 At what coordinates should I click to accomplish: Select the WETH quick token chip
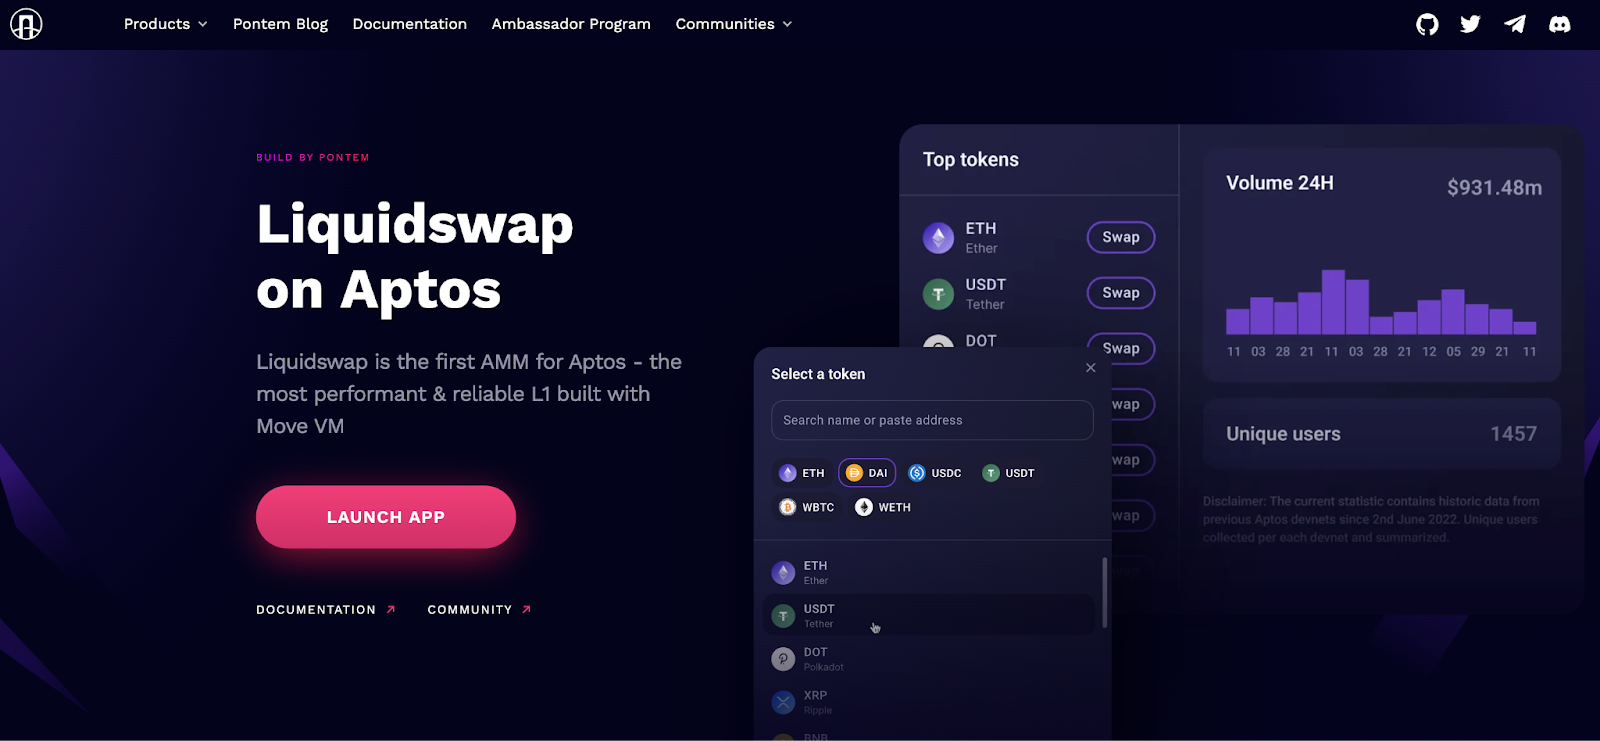[883, 507]
